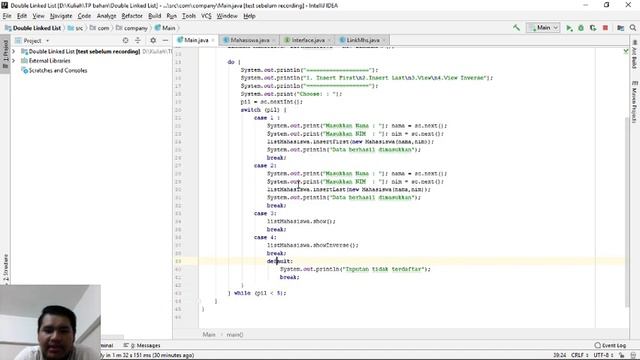
Task: Close the Main.java tab
Action: tap(213, 40)
